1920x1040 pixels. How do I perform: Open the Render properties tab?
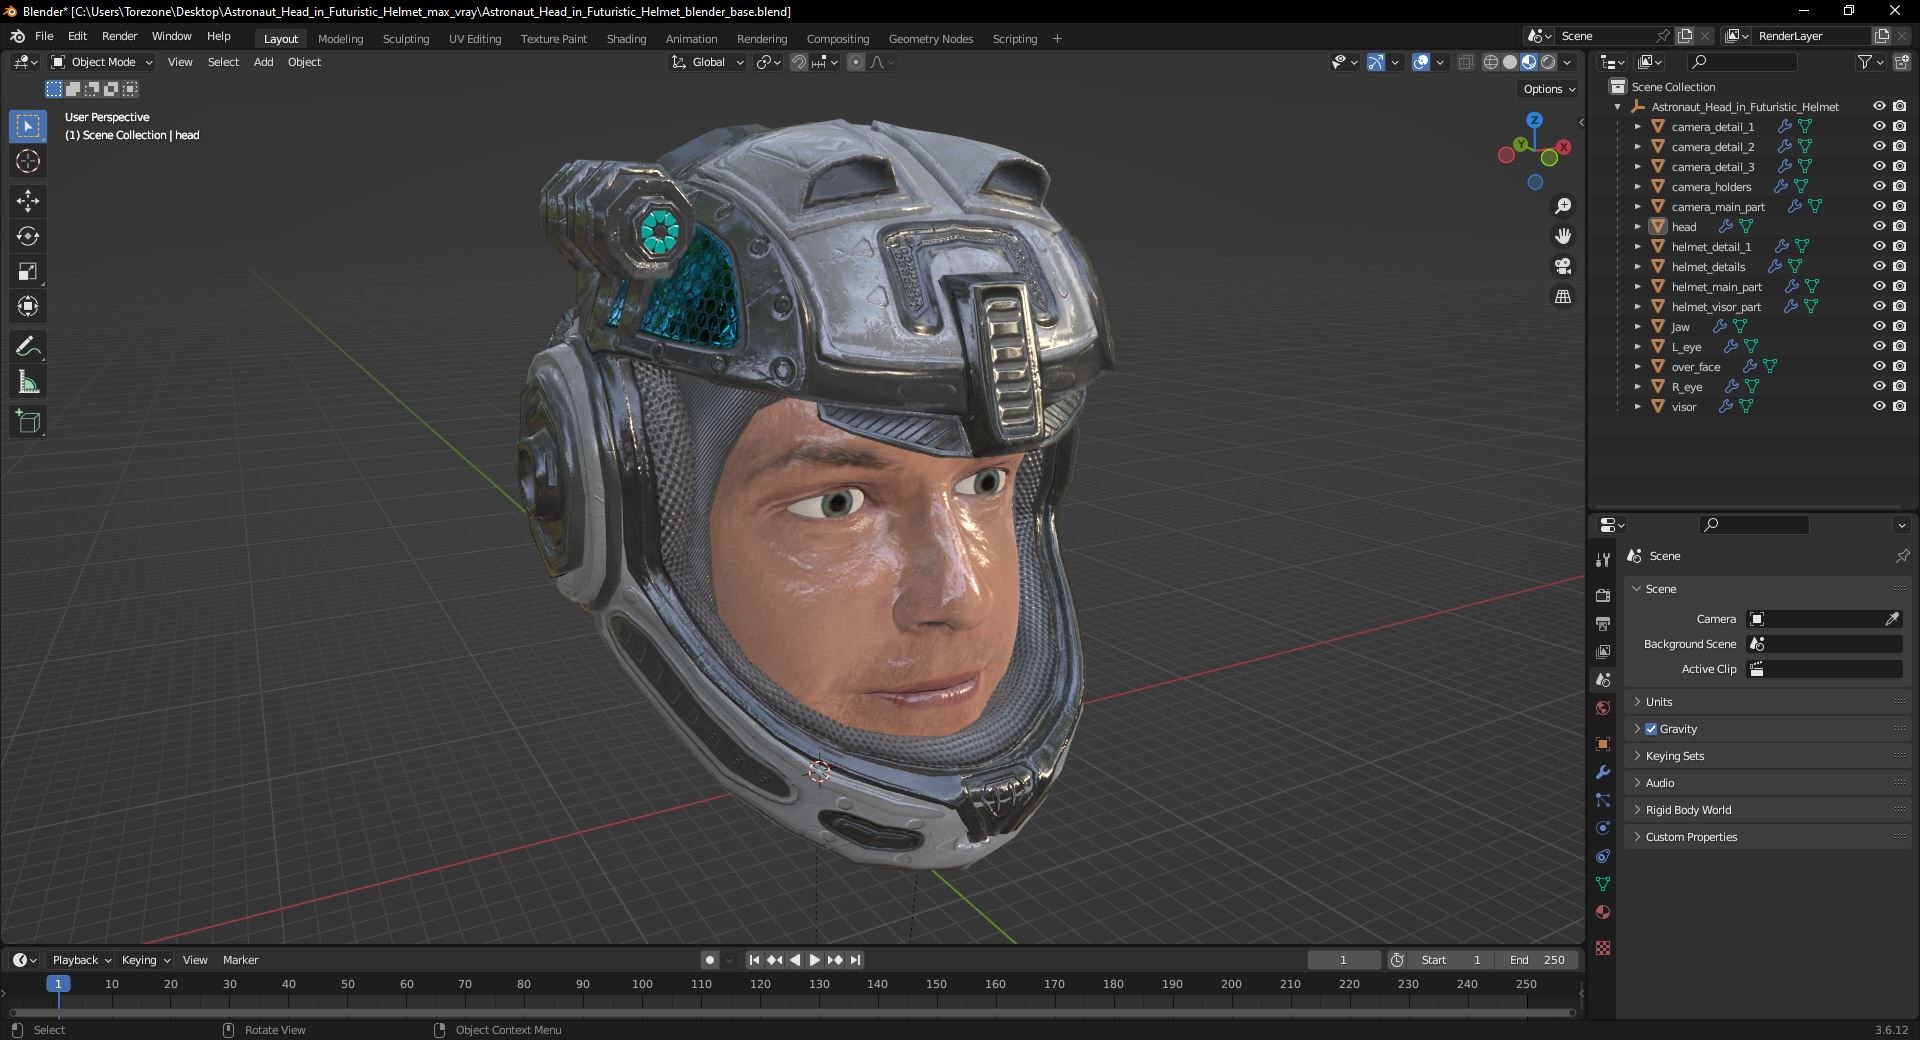(1603, 595)
